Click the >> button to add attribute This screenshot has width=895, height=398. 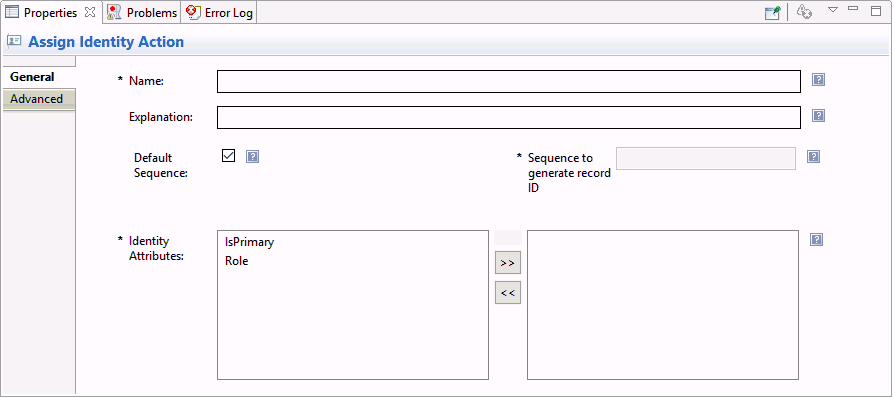coord(507,263)
